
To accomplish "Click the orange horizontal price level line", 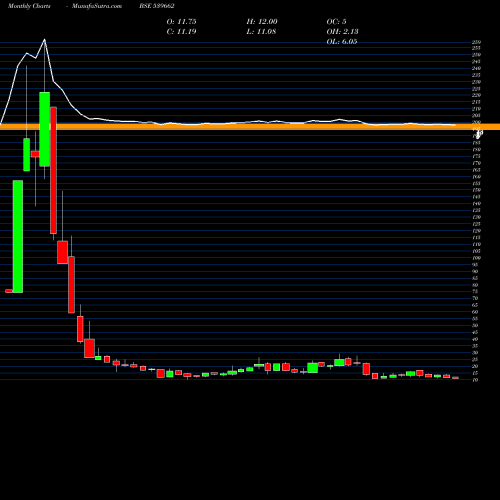I will coord(250,127).
